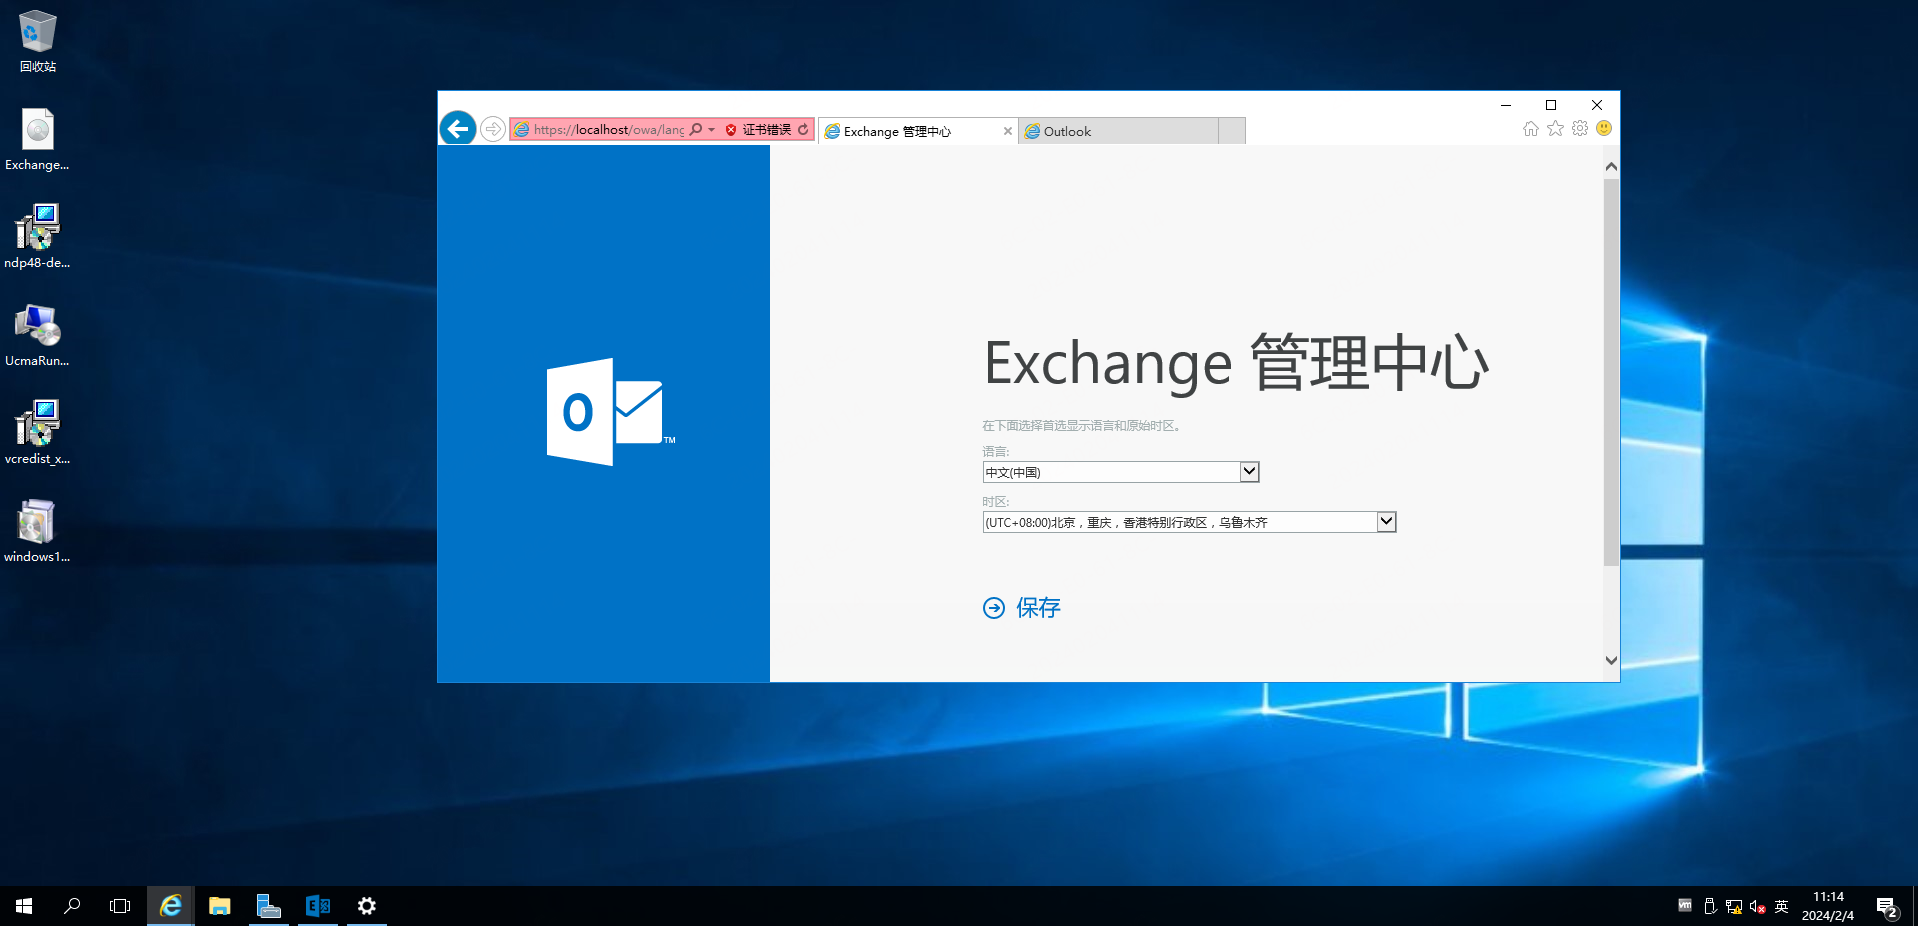Open Favorites with the star icon
Viewport: 1918px width, 926px height.
[x=1555, y=128]
